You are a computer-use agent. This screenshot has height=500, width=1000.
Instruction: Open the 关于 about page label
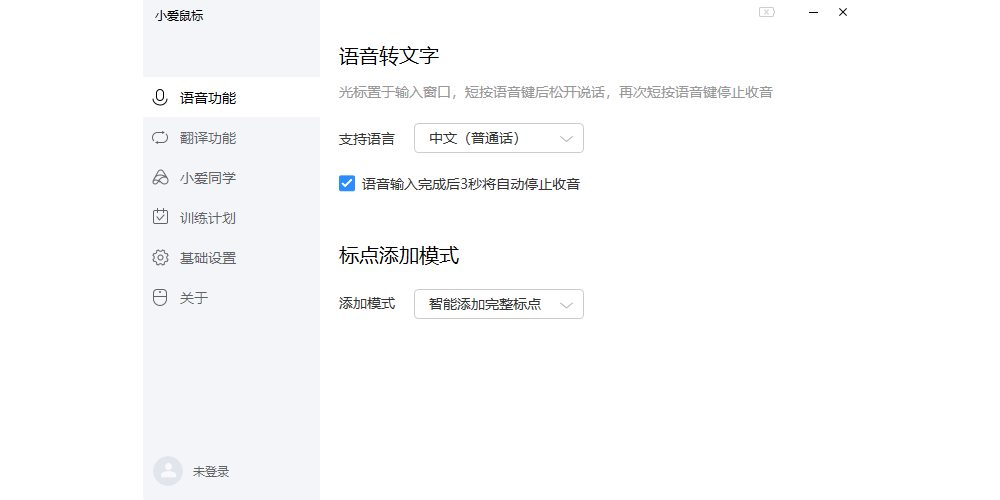(194, 298)
